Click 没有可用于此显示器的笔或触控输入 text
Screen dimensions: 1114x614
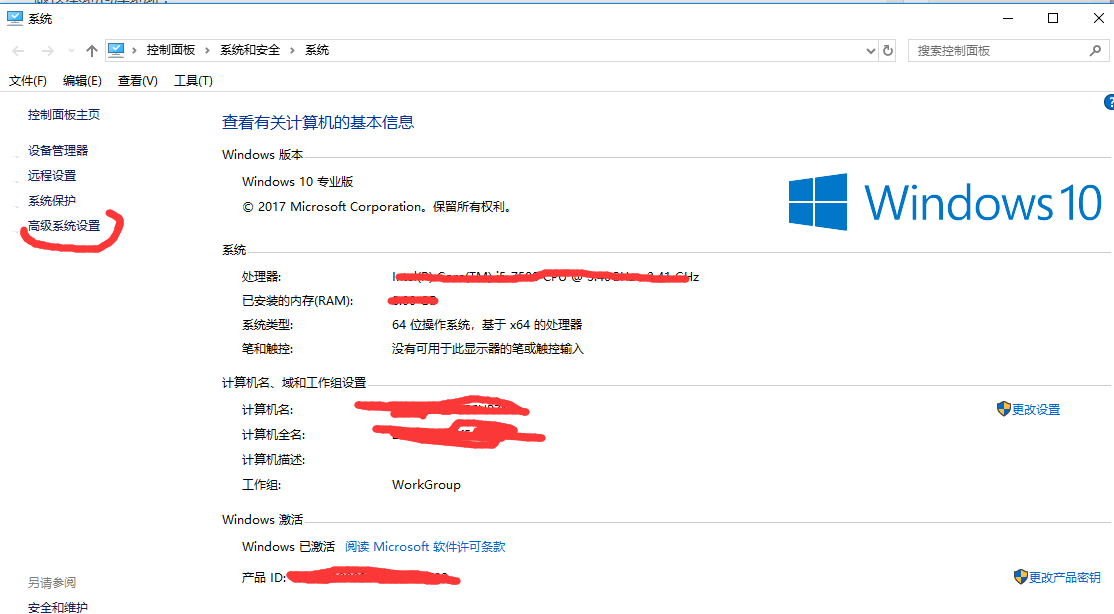tap(487, 349)
